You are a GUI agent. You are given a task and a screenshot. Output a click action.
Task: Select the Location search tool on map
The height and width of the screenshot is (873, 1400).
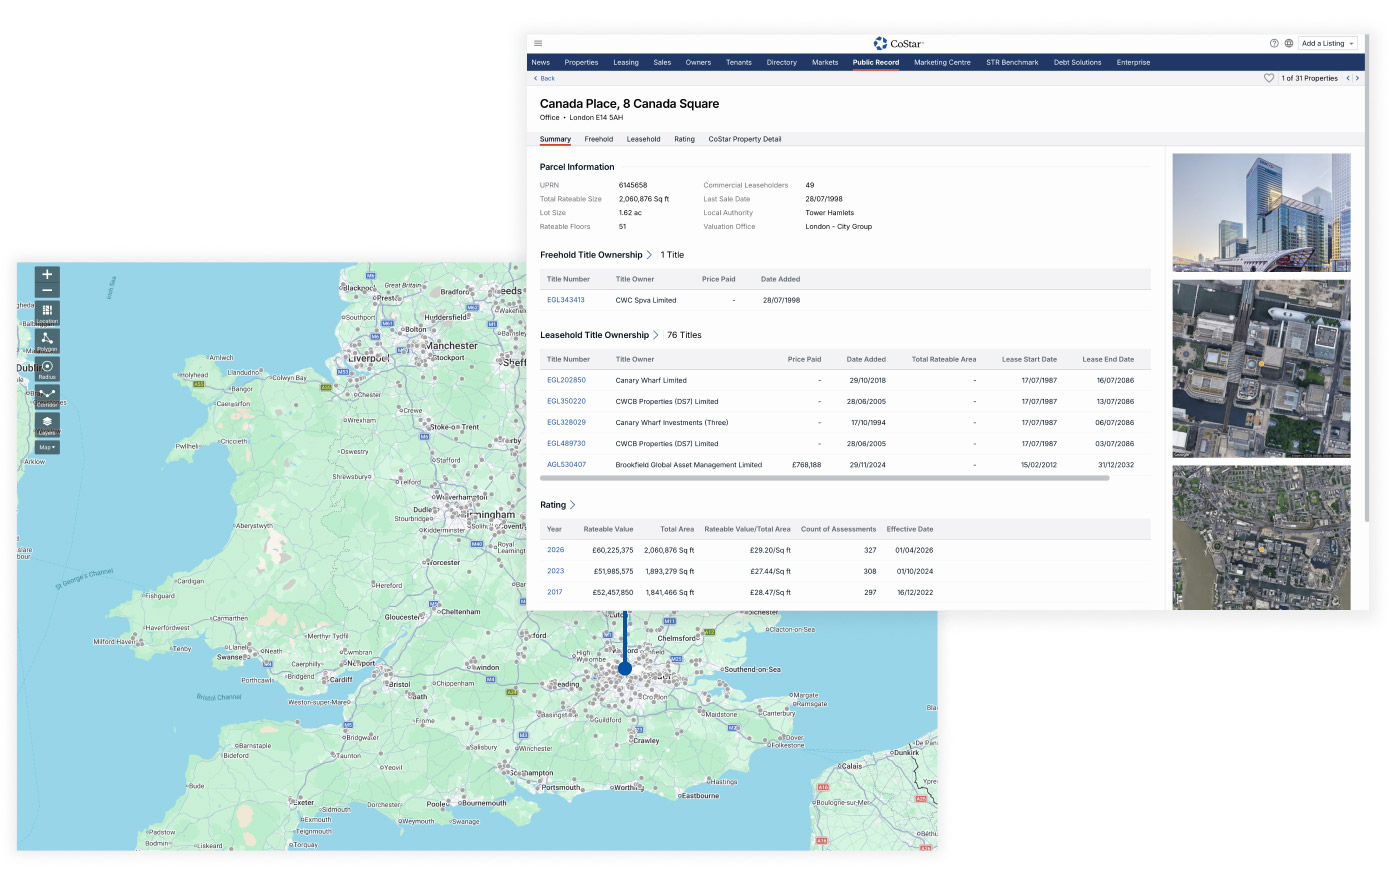pos(47,313)
